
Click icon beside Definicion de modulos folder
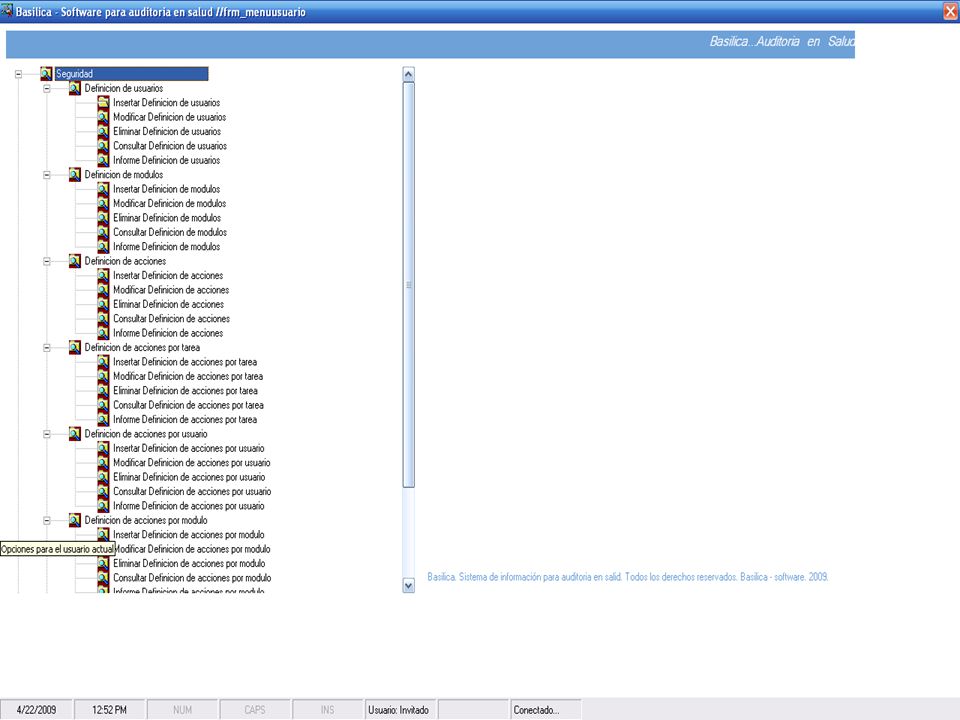pos(75,175)
